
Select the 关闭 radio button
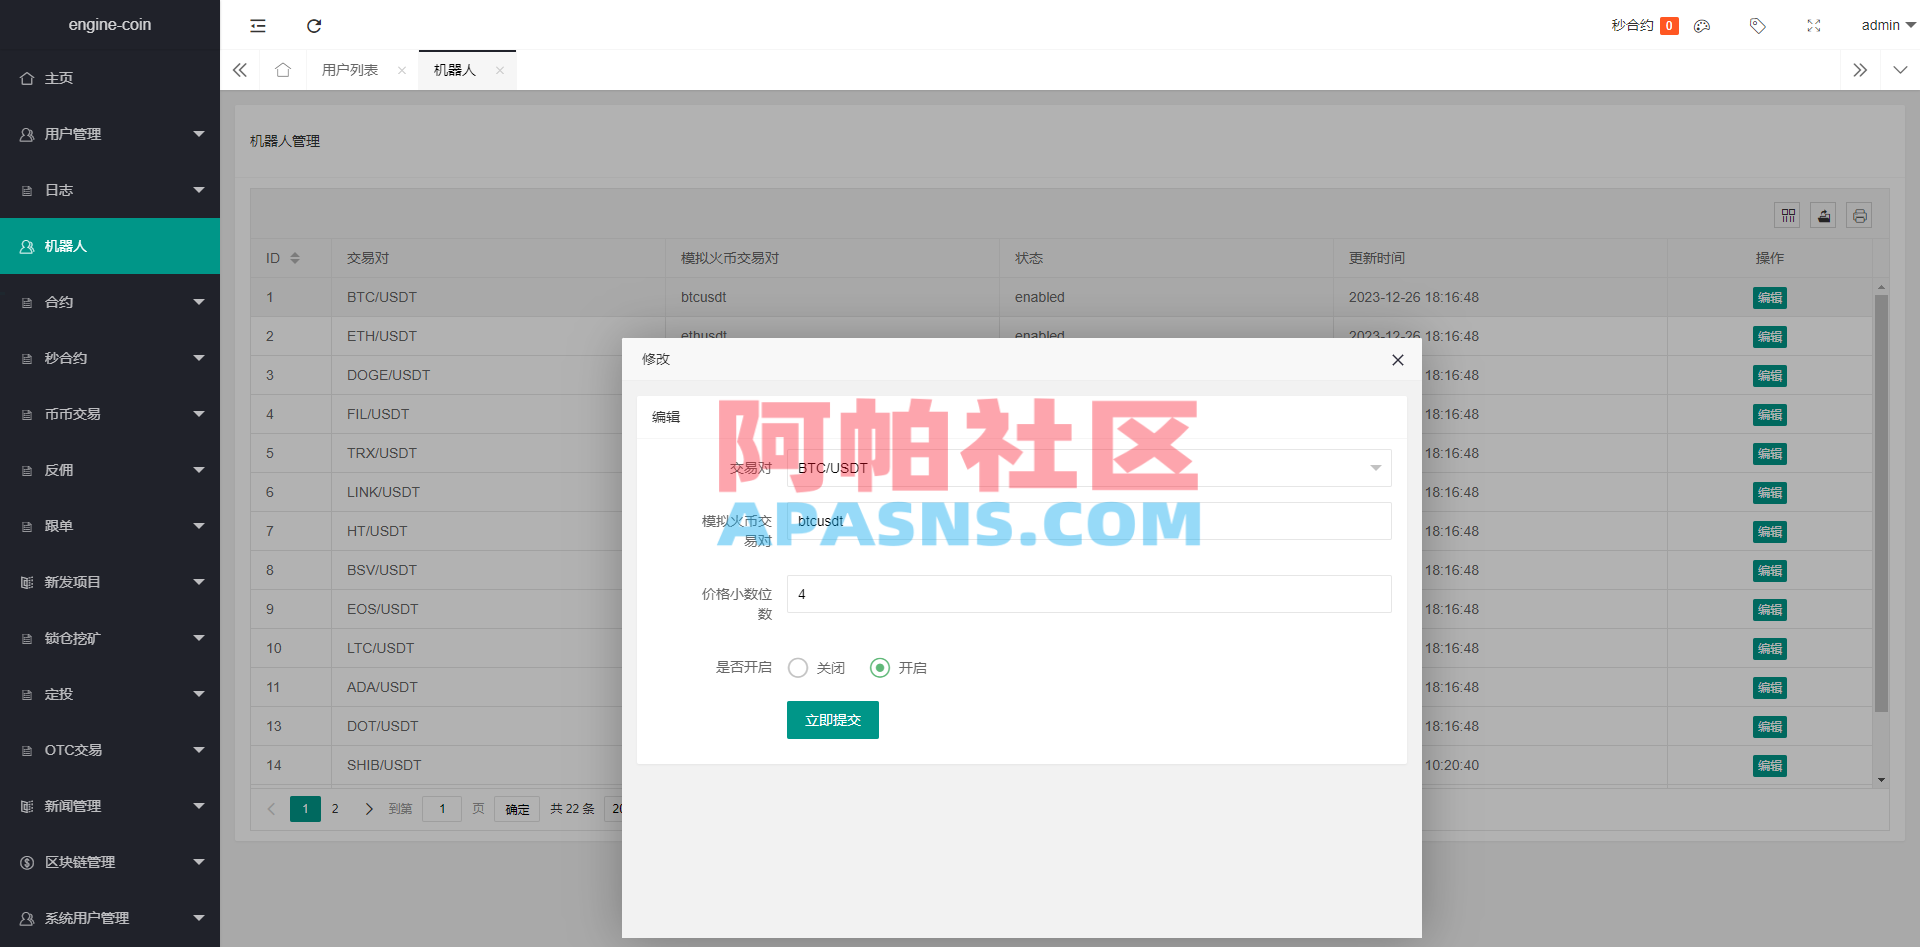click(x=797, y=668)
